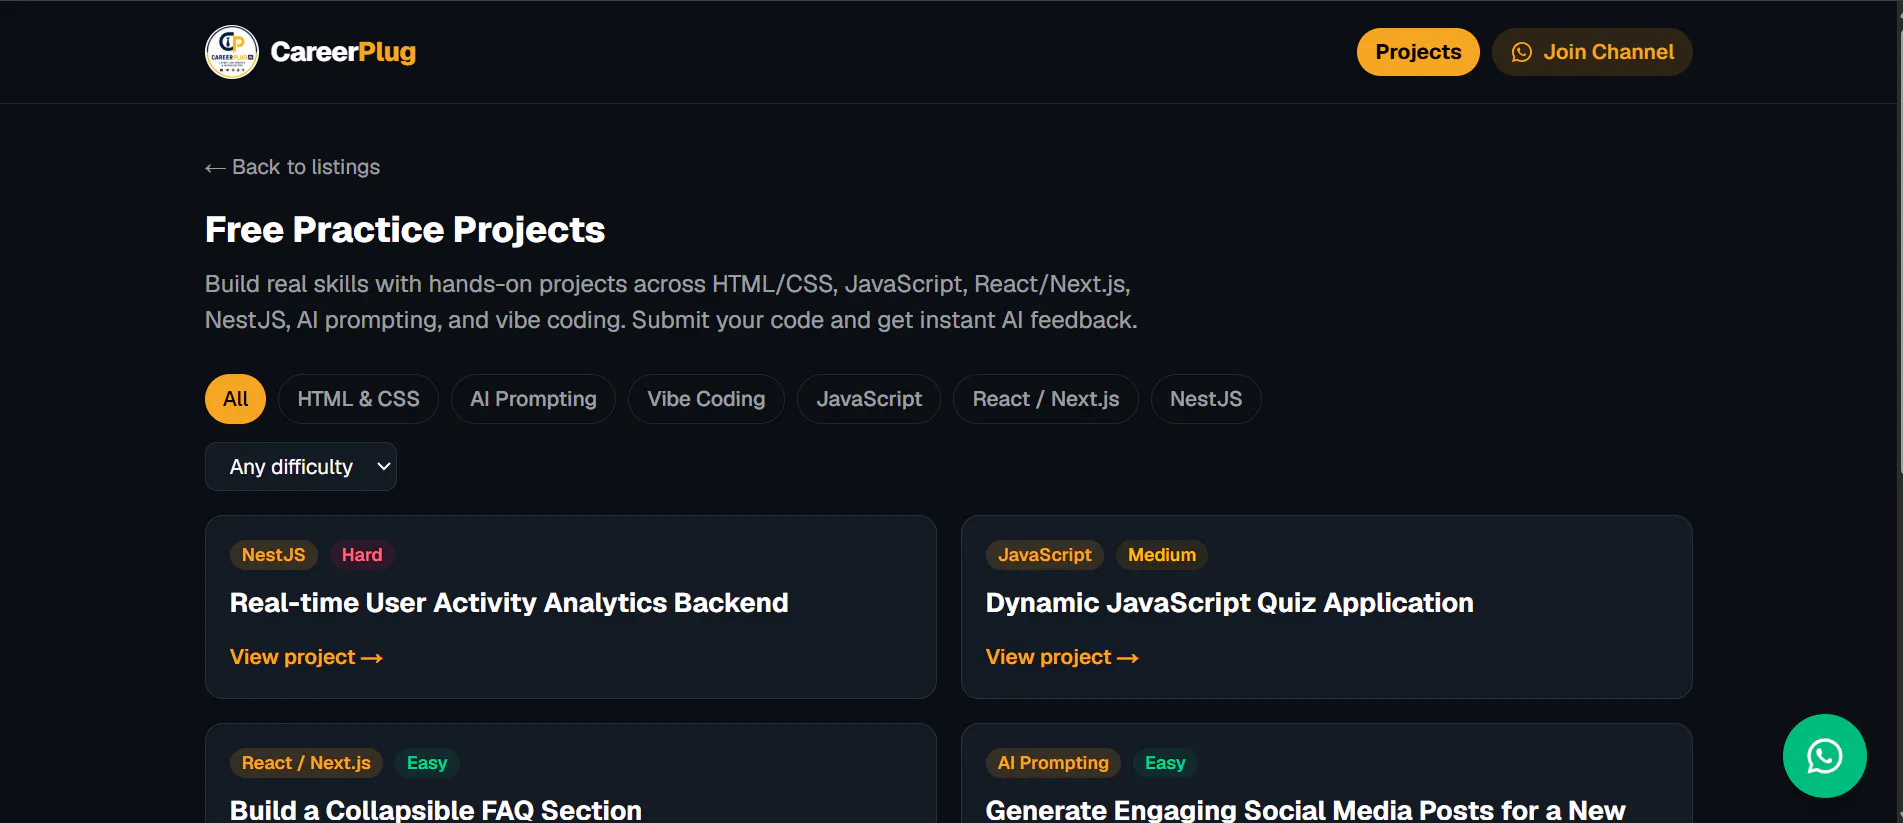Open Dynamic JavaScript Quiz Application title
This screenshot has height=823, width=1903.
(1229, 603)
